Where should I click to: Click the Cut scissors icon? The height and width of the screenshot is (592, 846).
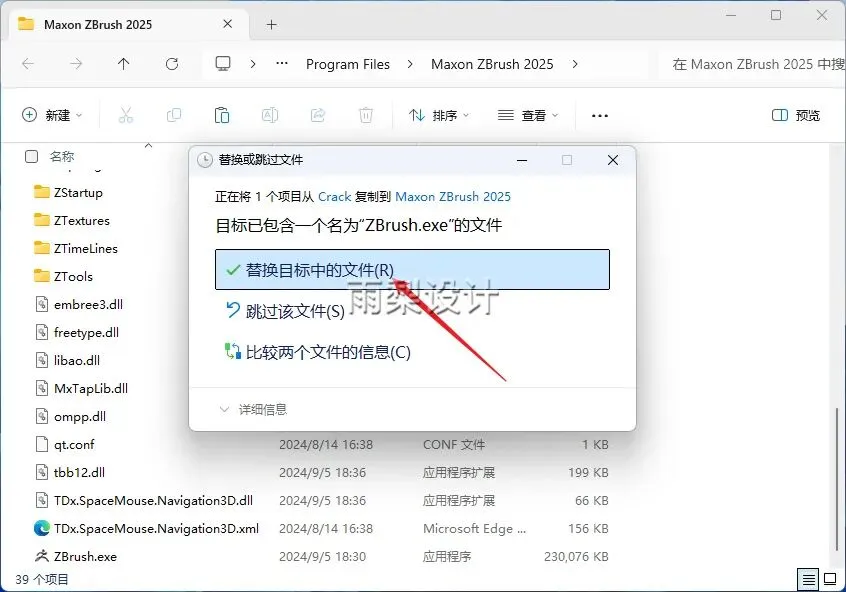click(x=126, y=115)
